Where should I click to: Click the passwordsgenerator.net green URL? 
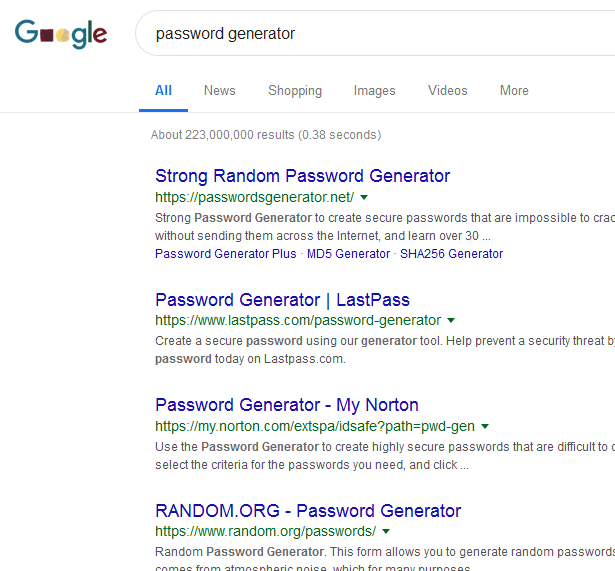tap(255, 197)
